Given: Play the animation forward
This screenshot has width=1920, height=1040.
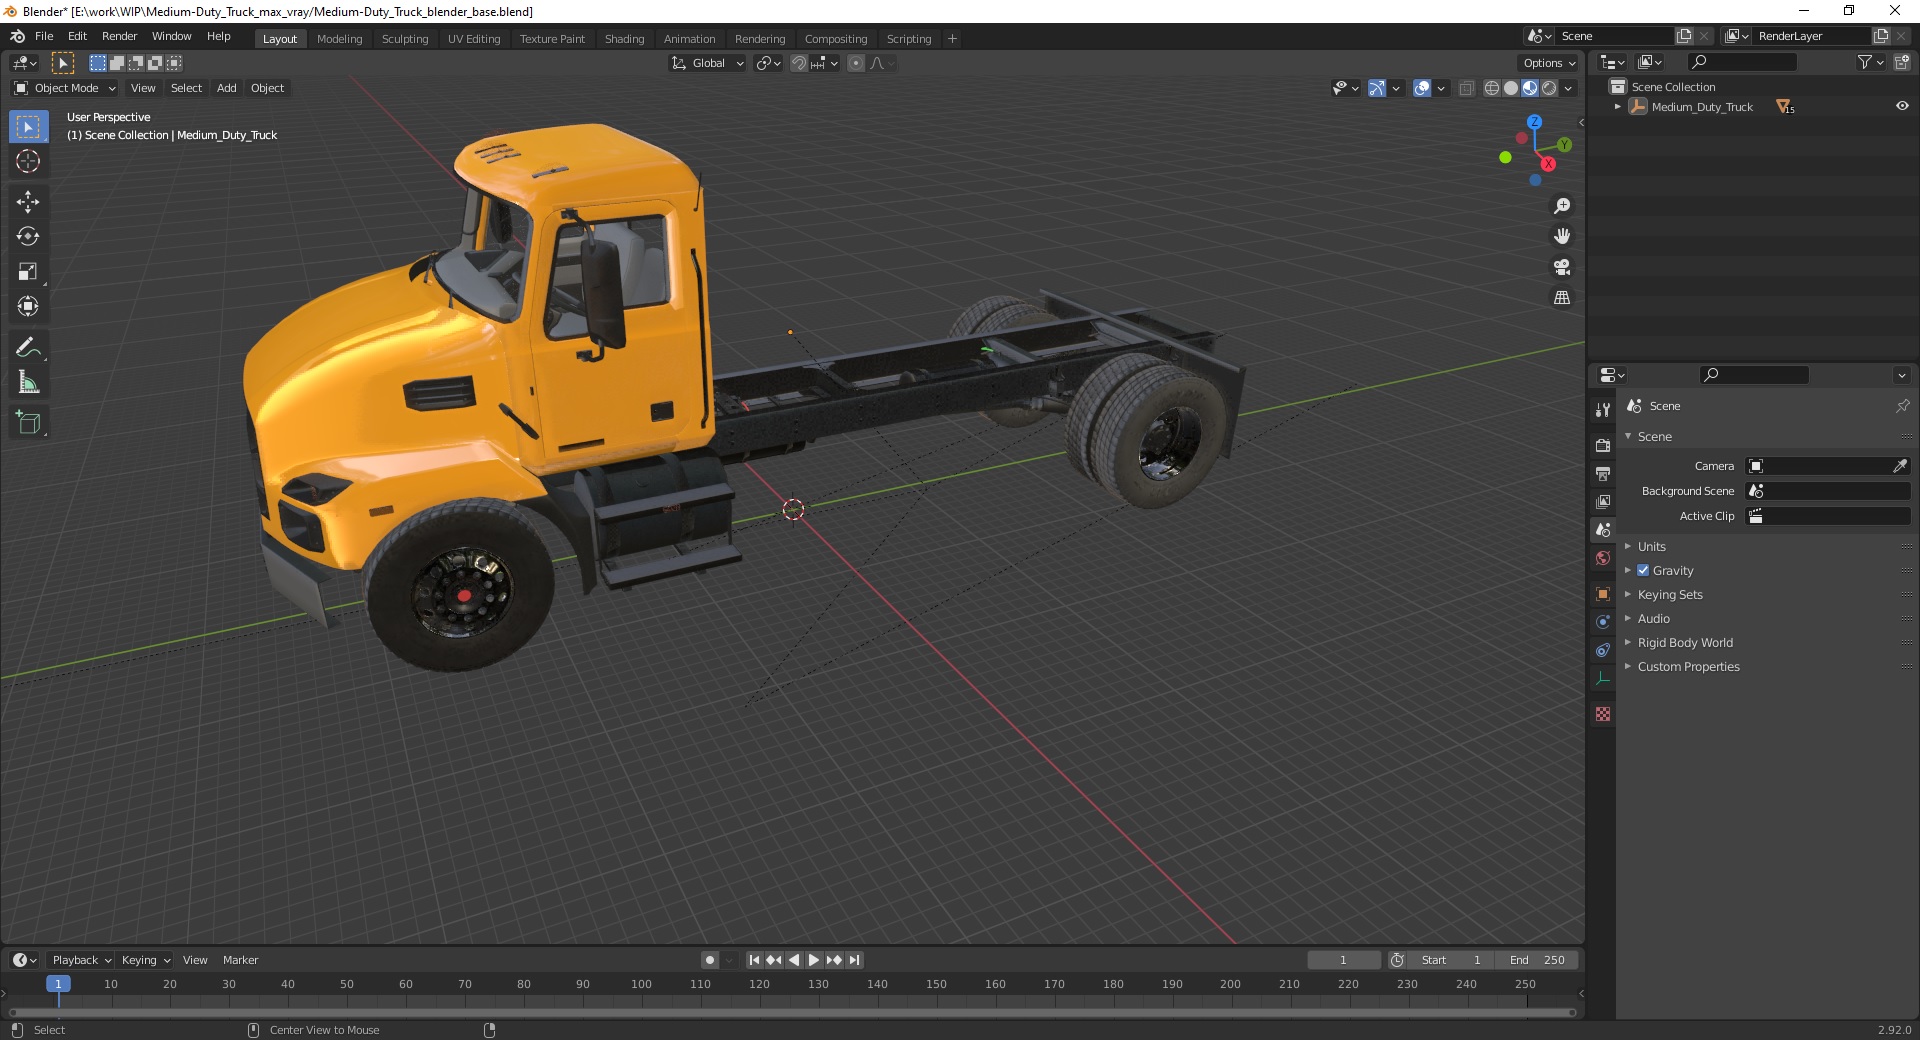Looking at the screenshot, I should [x=814, y=960].
